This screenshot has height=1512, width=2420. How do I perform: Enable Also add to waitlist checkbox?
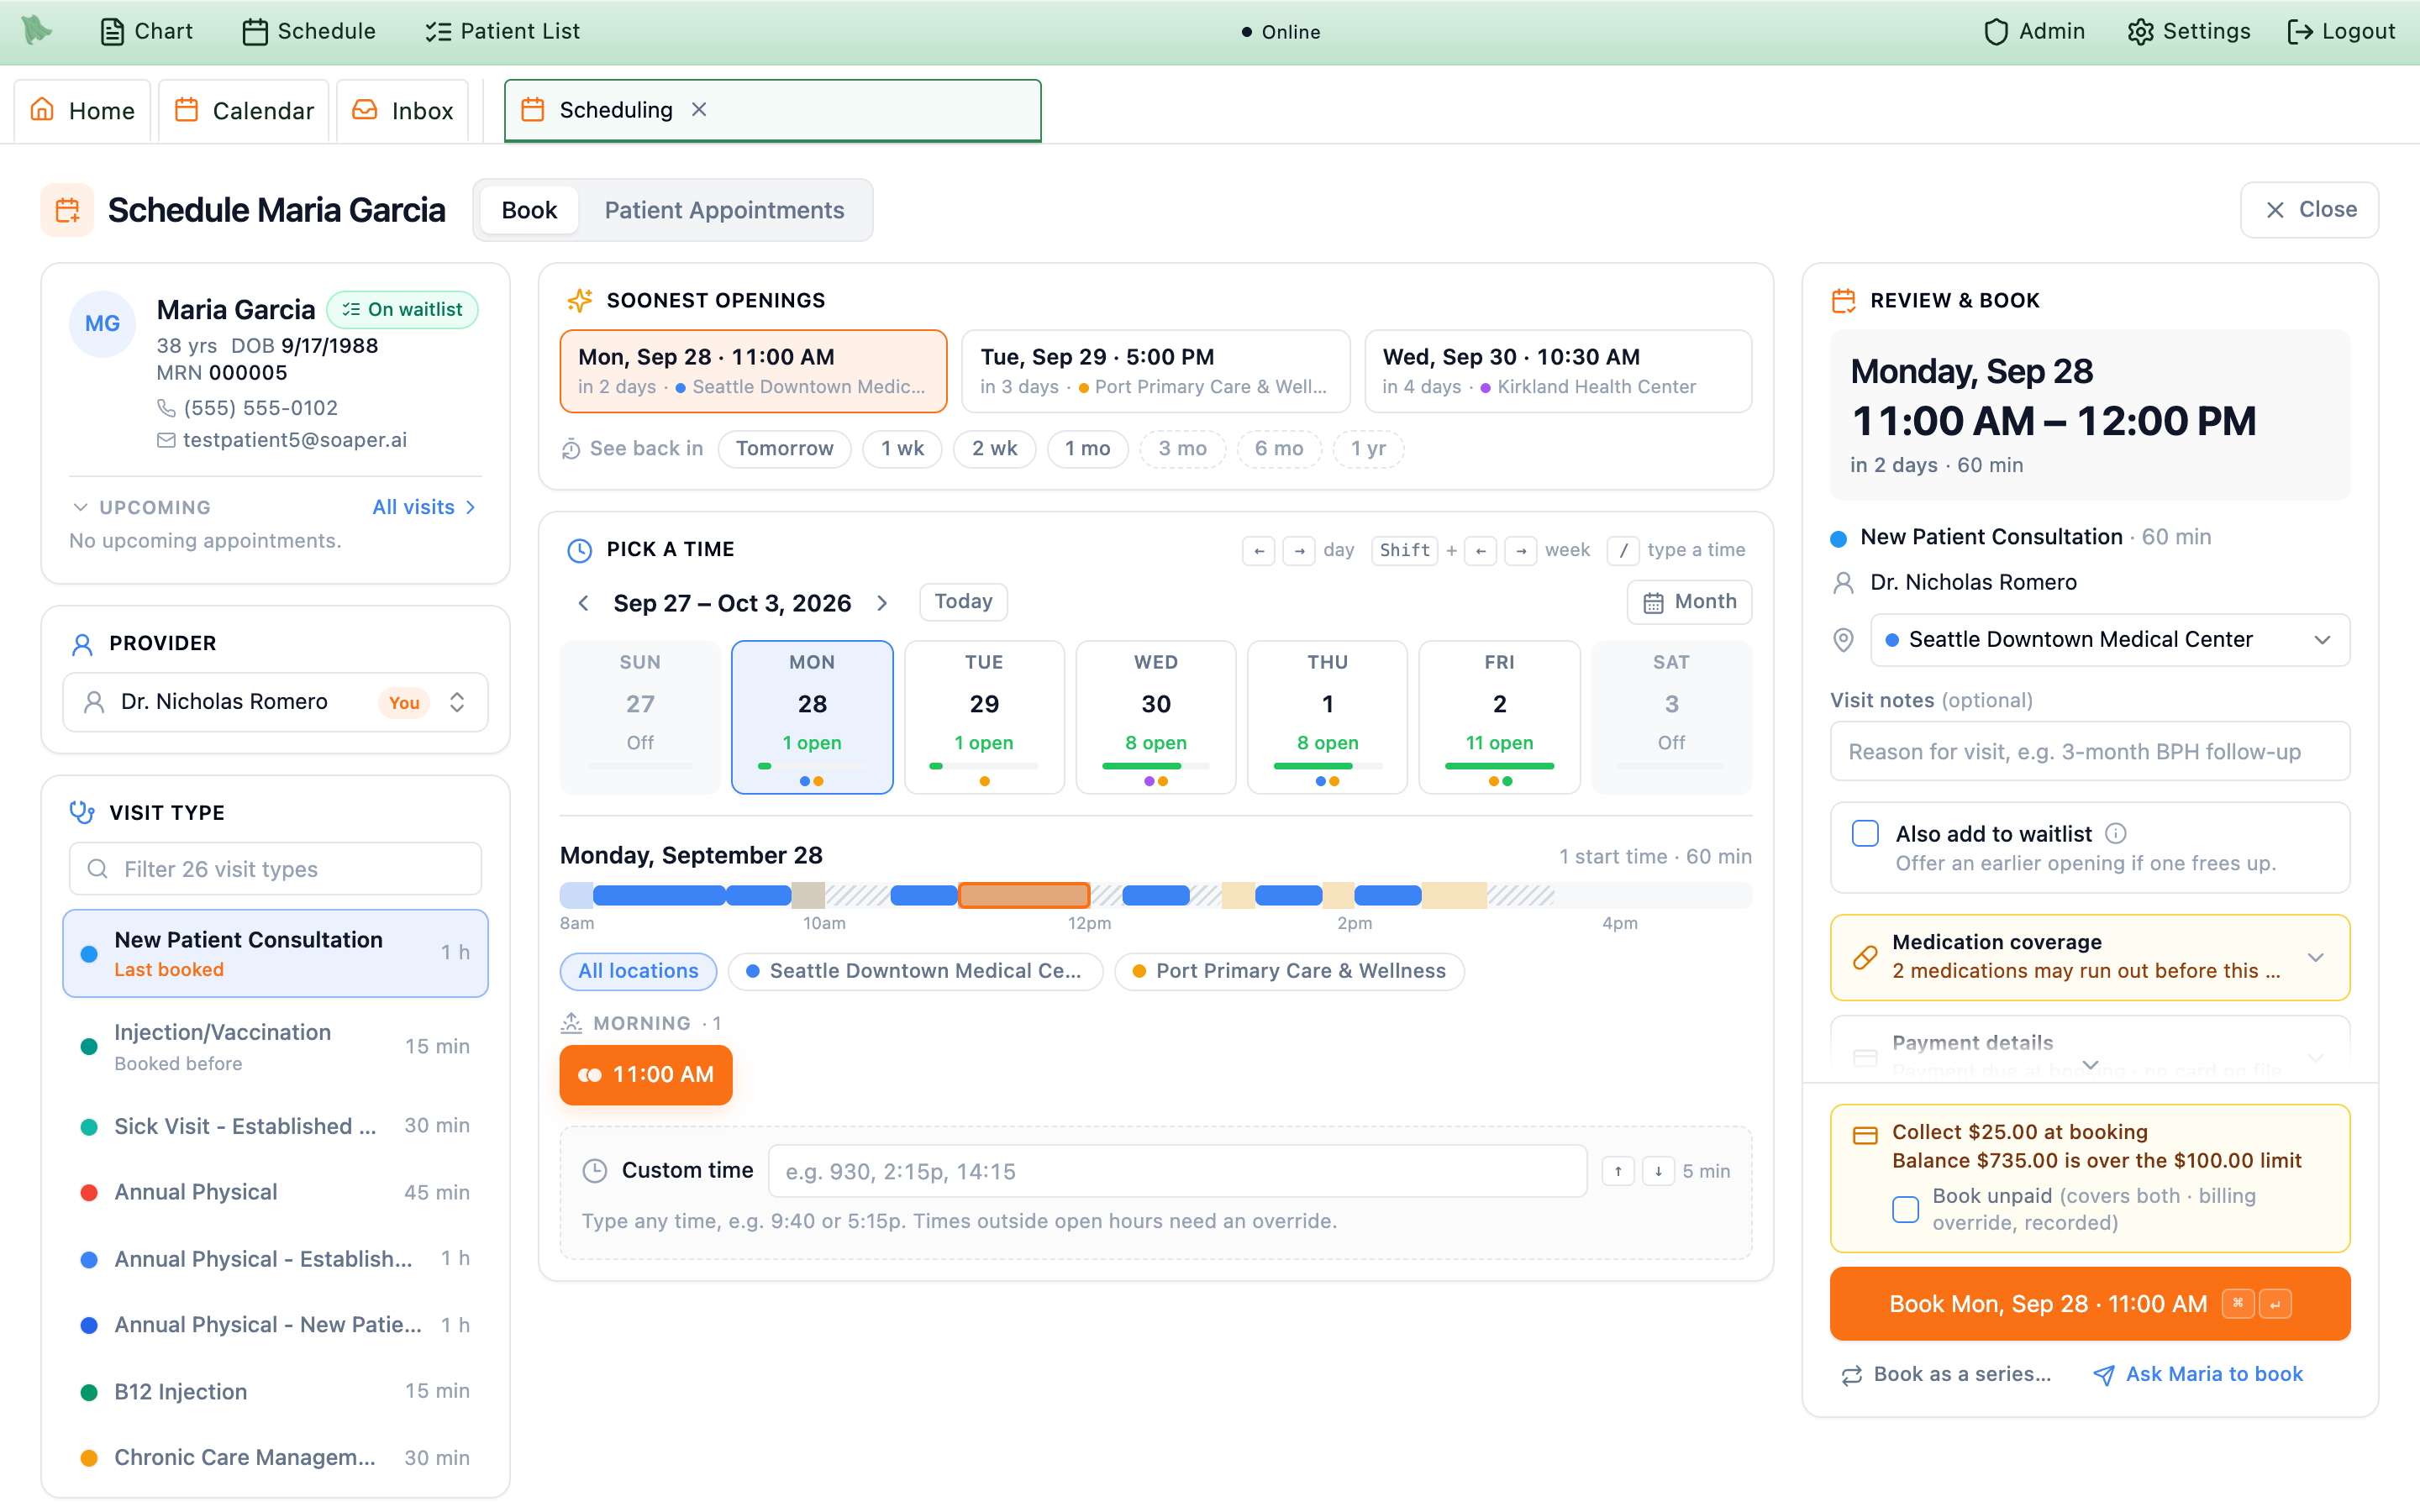coord(1865,833)
